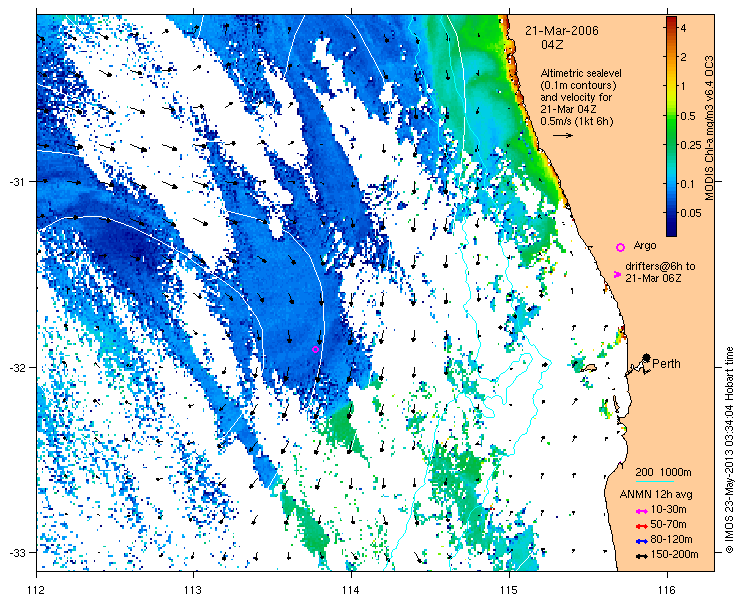Click the Argo legend text
Screen dimensions: 740x600
[x=645, y=245]
